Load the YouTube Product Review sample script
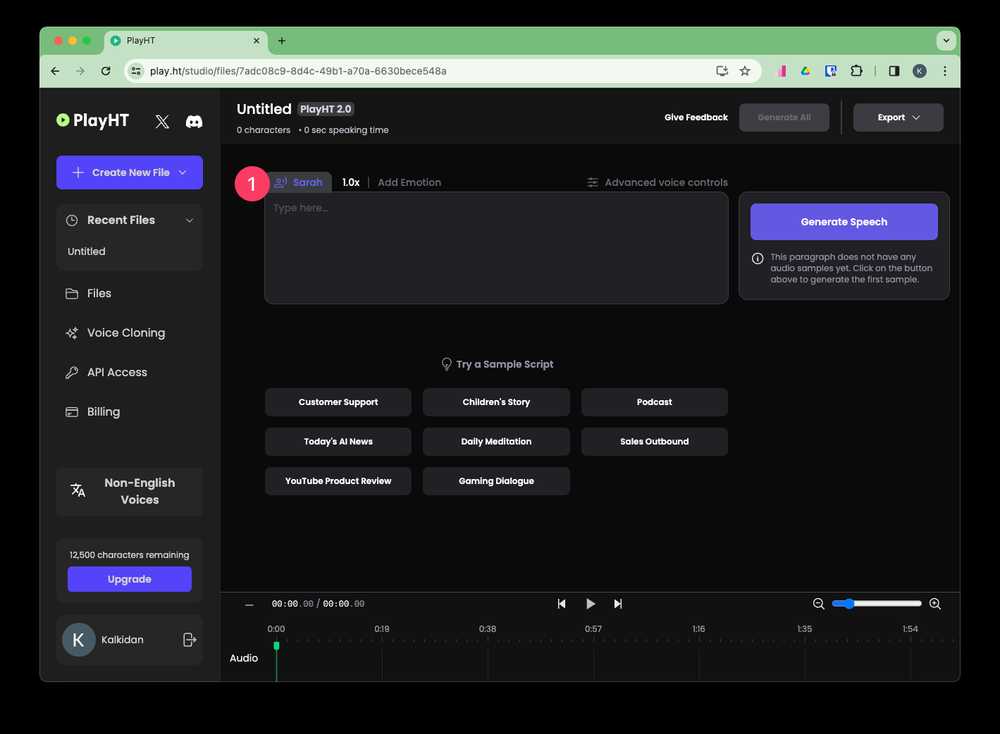The width and height of the screenshot is (1000, 734). click(x=338, y=481)
